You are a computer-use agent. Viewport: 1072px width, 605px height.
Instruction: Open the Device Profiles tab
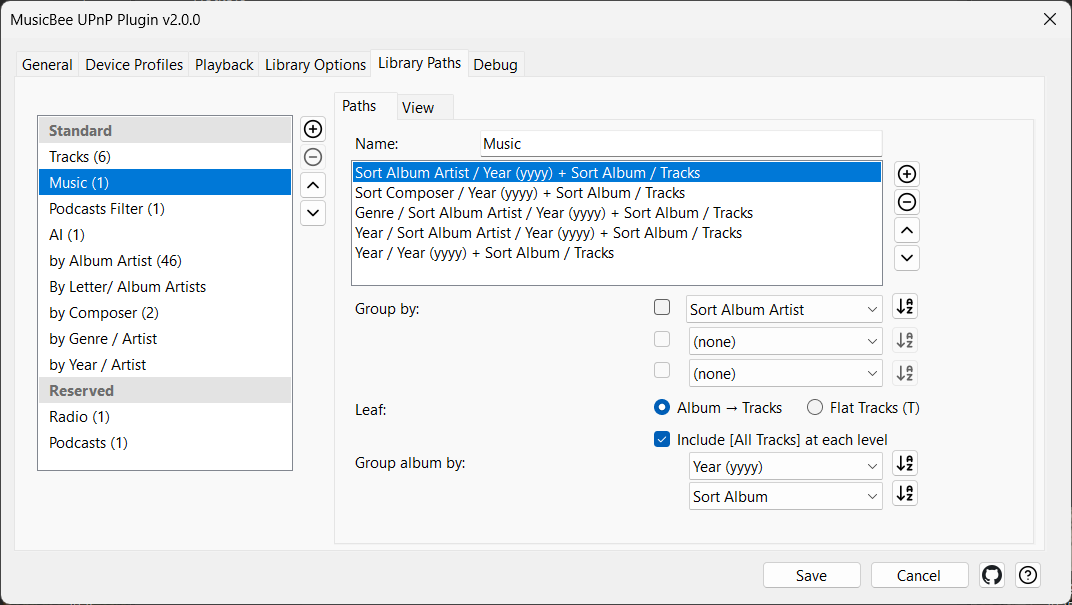pos(134,65)
